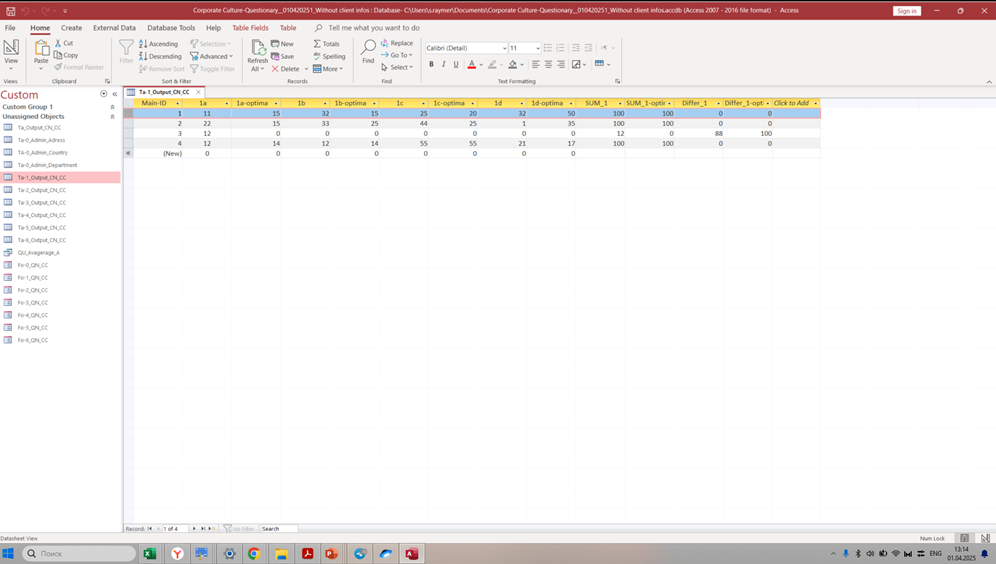
Task: Create a New record
Action: click(x=283, y=44)
